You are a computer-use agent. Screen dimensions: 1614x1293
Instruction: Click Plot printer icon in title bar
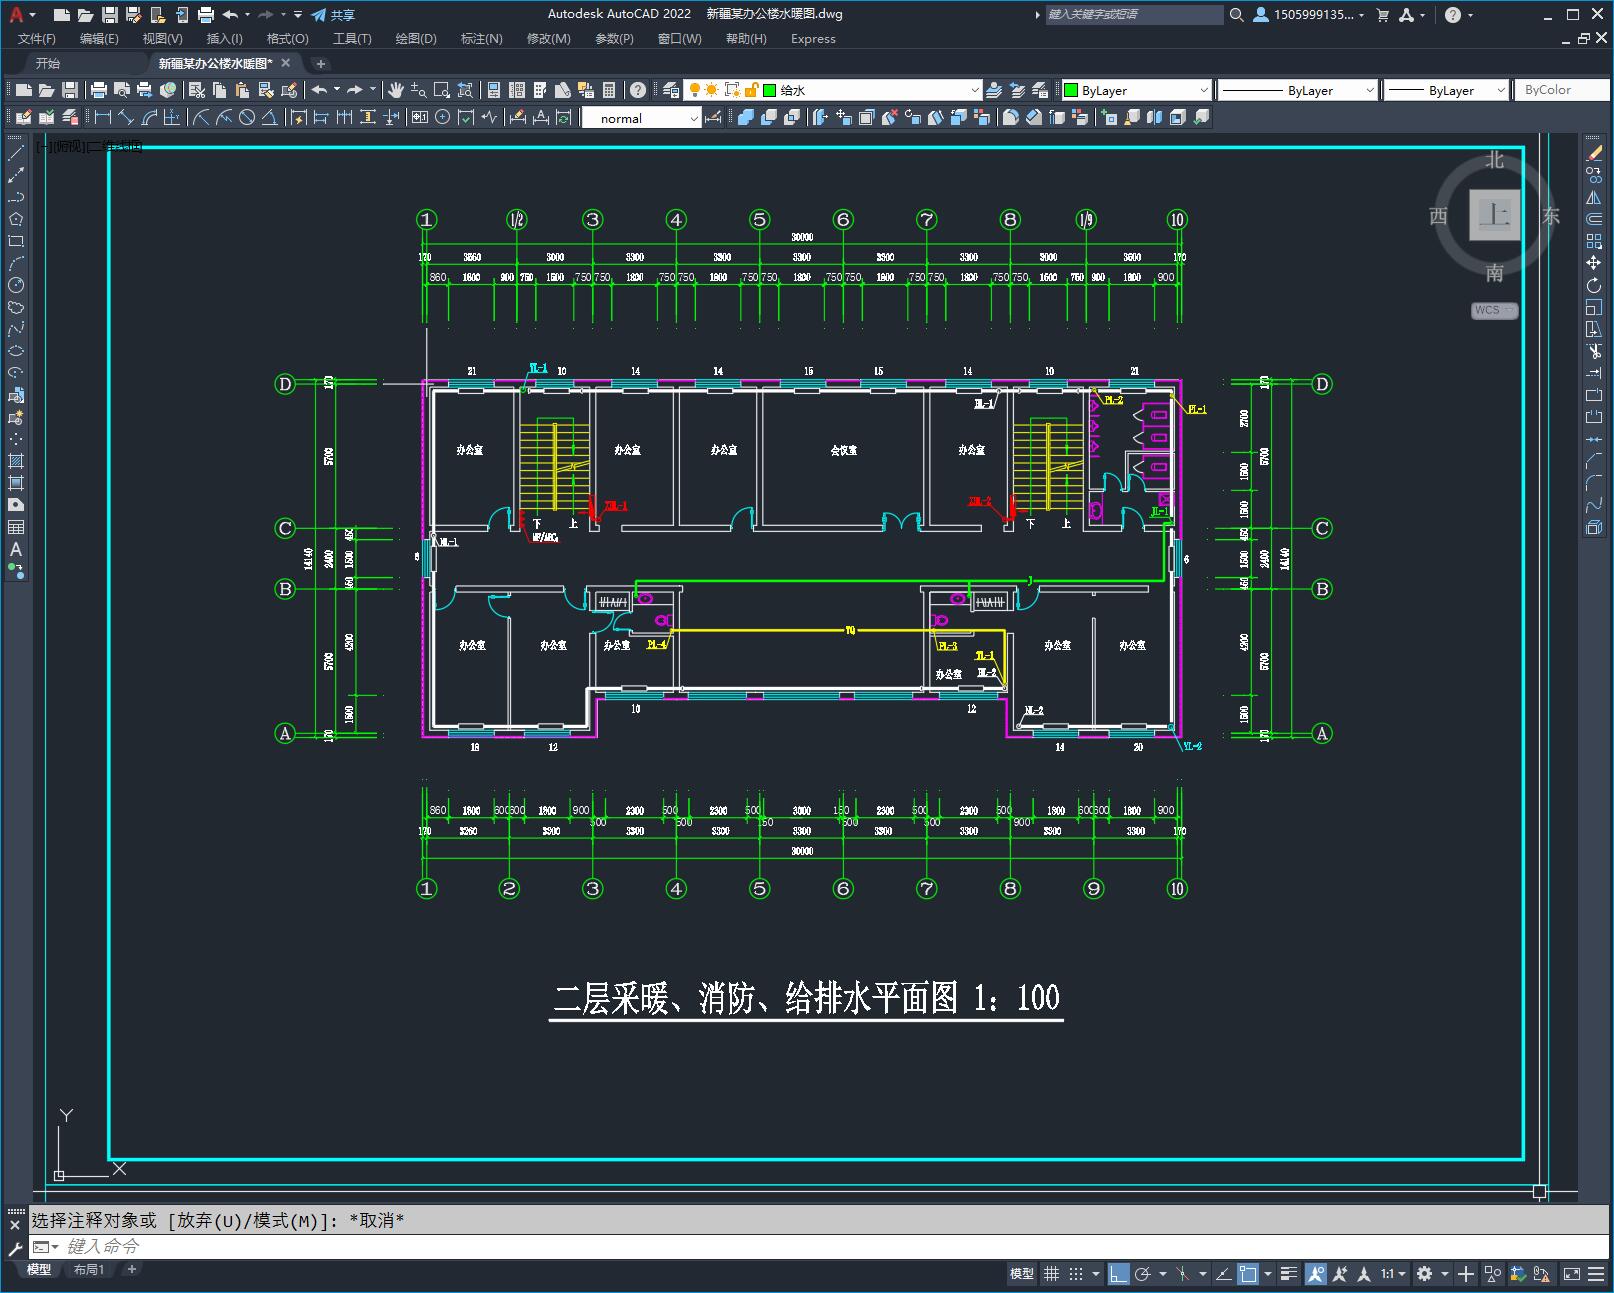206,14
